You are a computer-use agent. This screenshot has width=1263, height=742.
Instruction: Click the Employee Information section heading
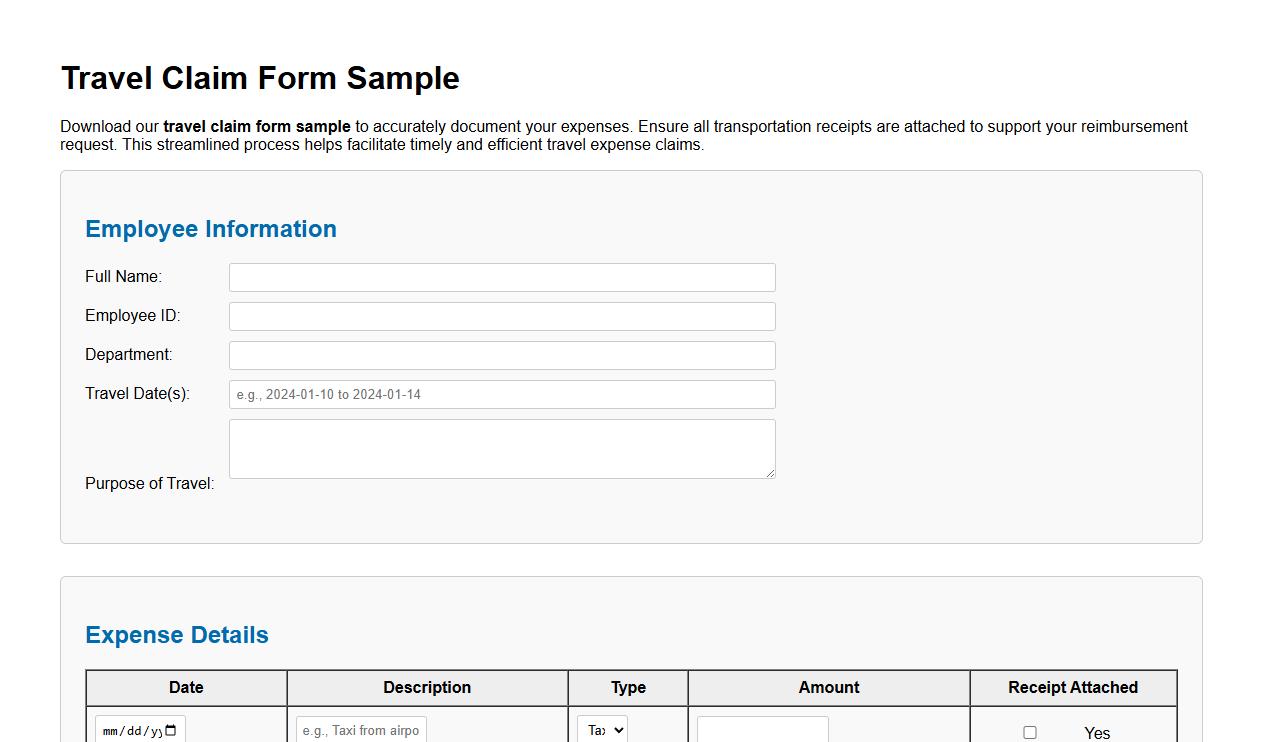(x=210, y=229)
